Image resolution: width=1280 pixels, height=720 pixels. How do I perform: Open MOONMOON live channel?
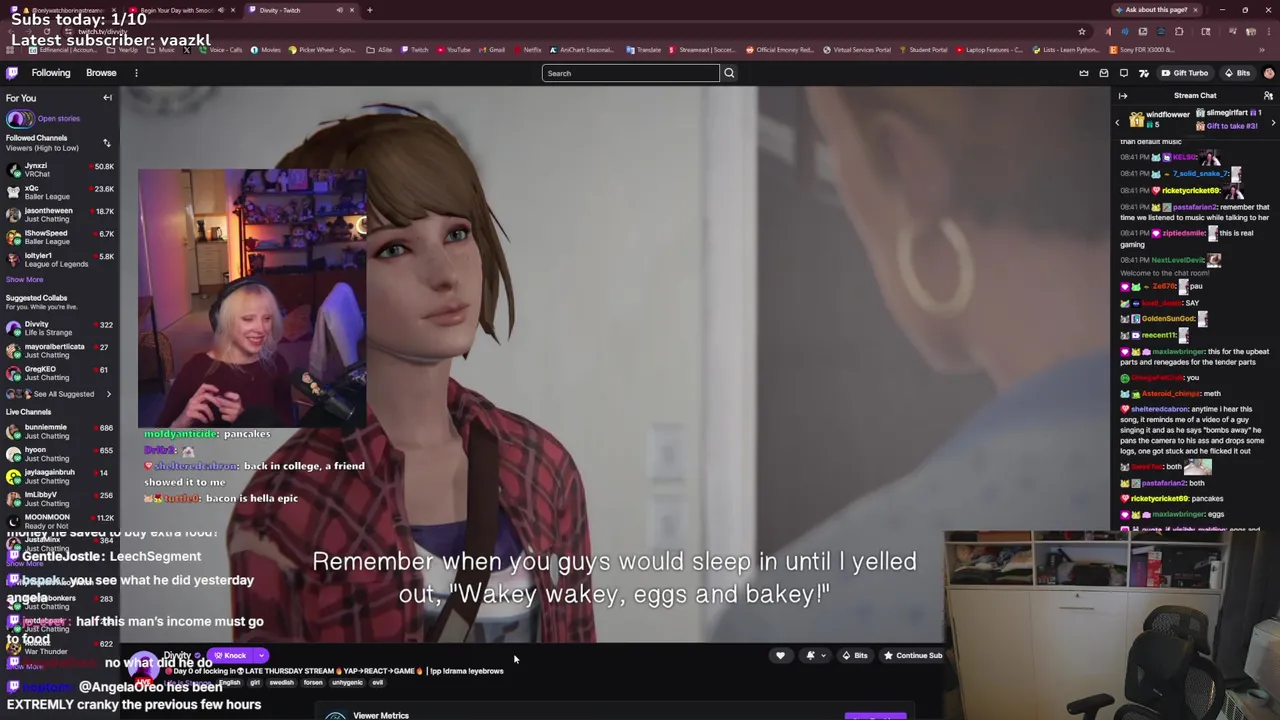click(x=60, y=521)
